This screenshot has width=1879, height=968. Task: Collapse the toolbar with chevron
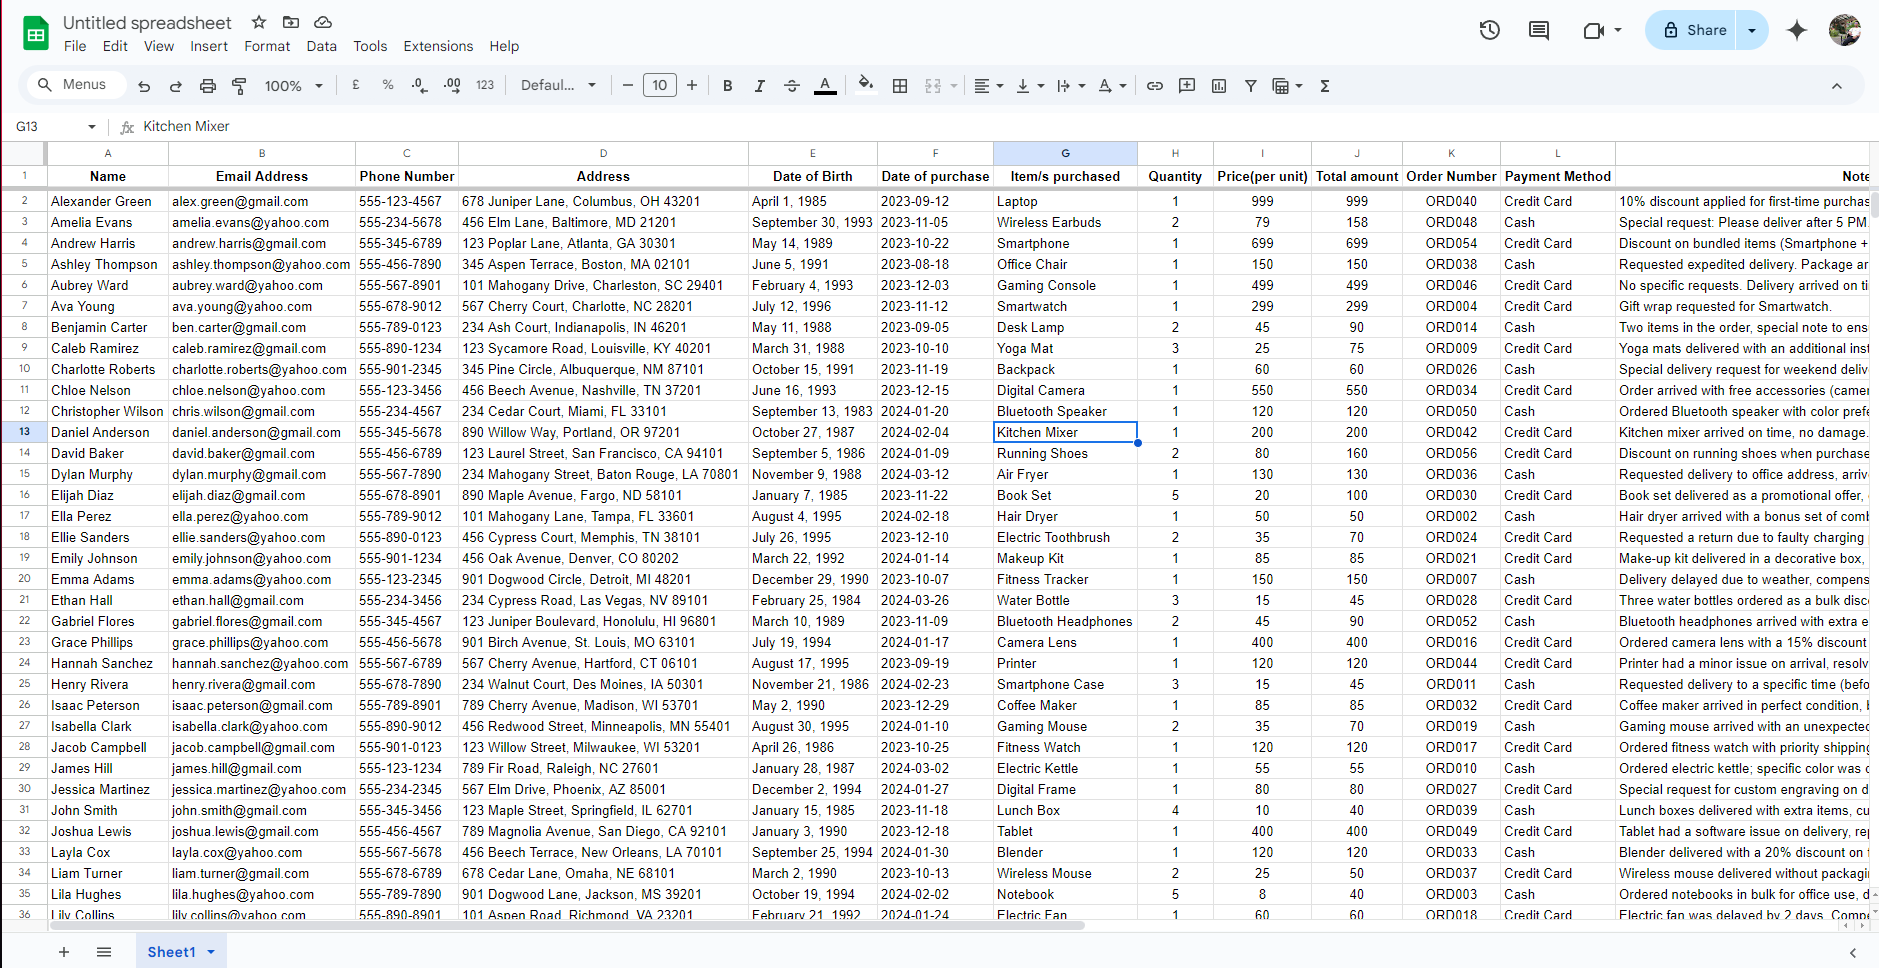[x=1837, y=86]
